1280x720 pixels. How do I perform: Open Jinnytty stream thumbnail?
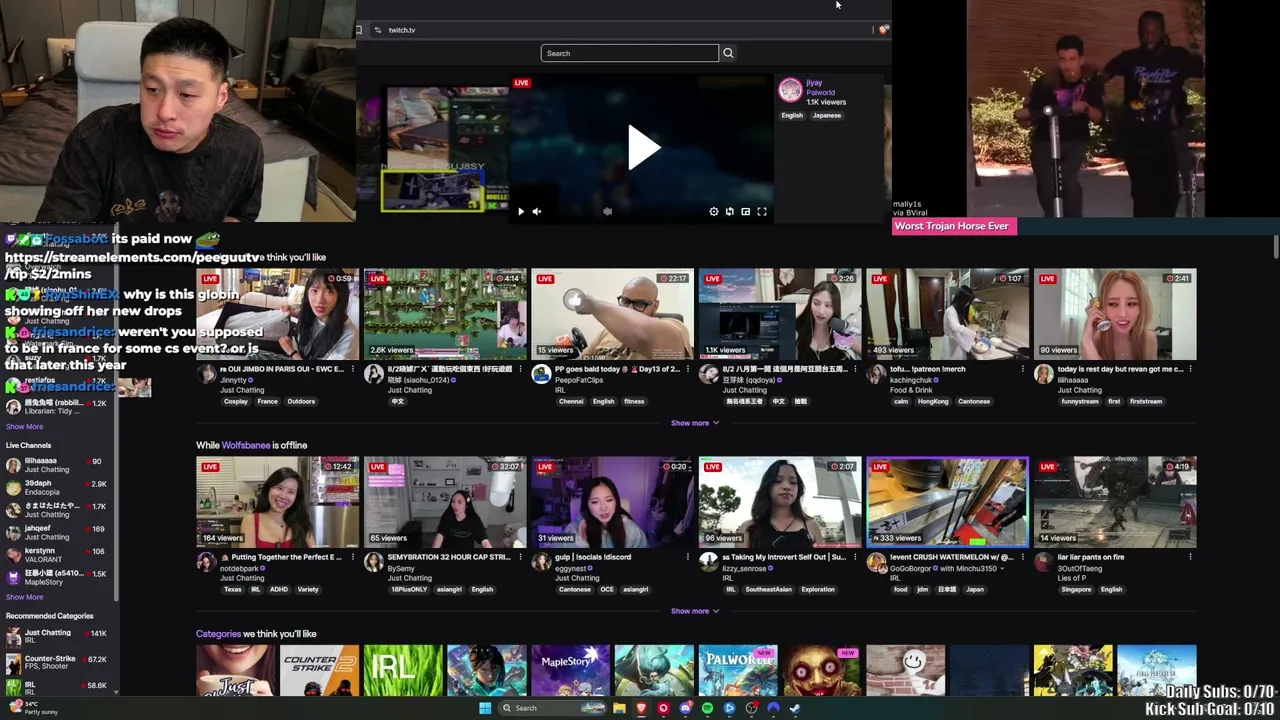277,314
